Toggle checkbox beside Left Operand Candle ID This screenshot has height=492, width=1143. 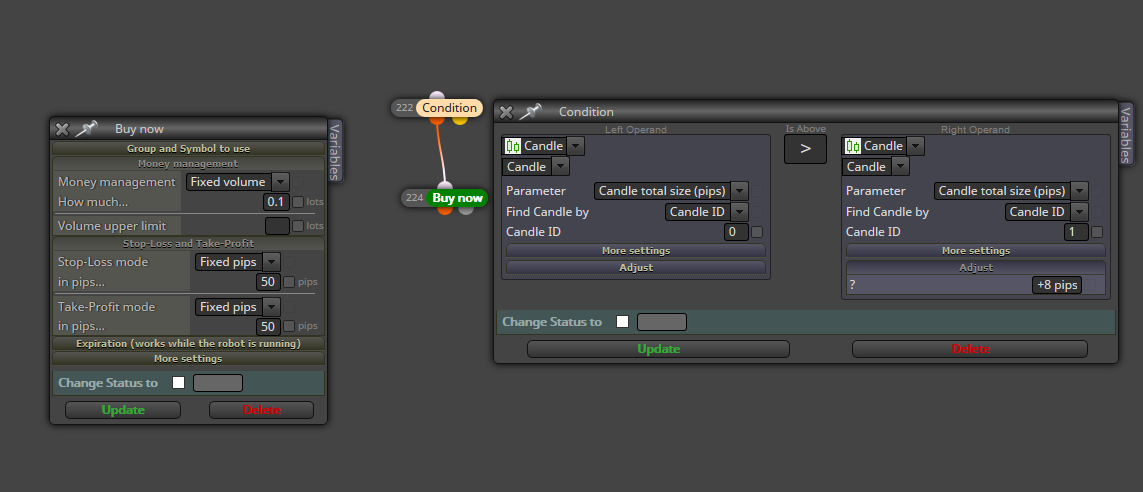[757, 233]
